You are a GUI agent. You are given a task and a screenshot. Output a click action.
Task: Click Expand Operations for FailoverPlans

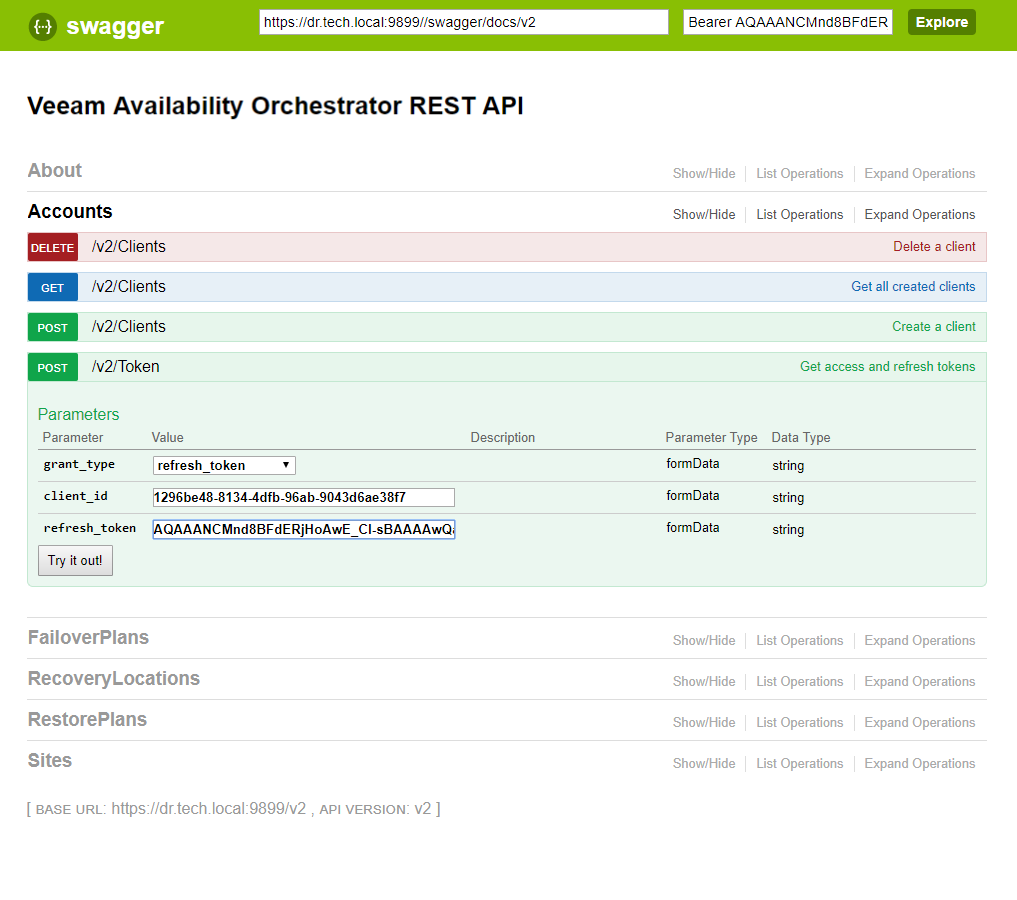click(x=920, y=641)
